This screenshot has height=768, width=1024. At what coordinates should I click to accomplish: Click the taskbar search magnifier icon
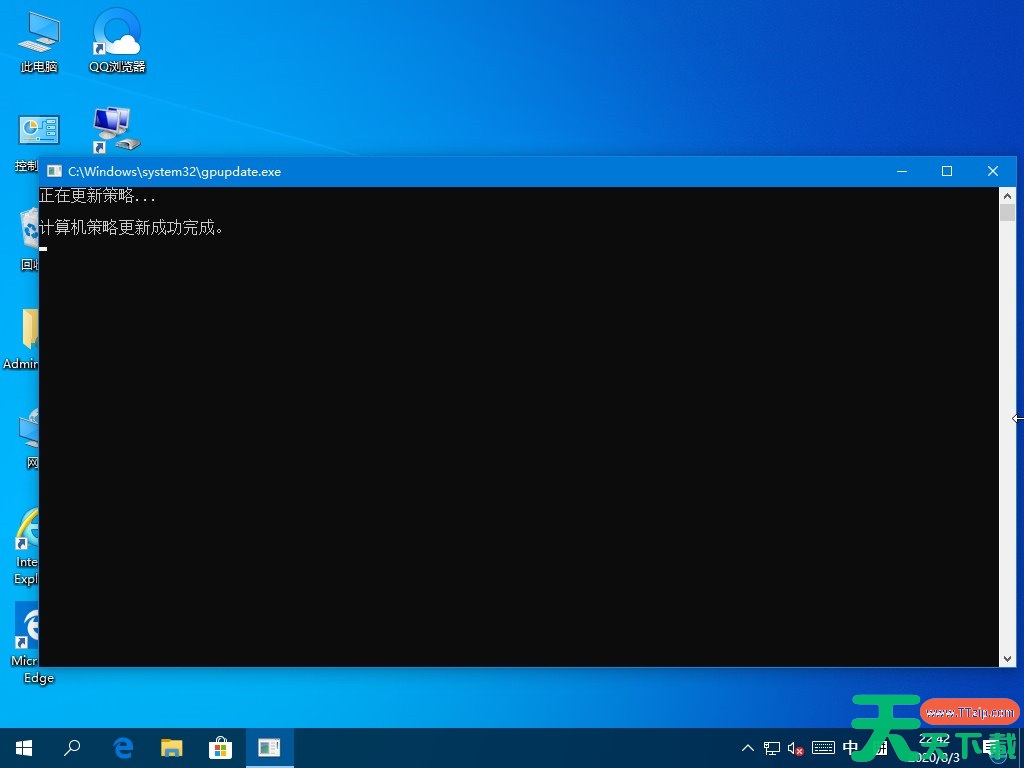point(72,748)
